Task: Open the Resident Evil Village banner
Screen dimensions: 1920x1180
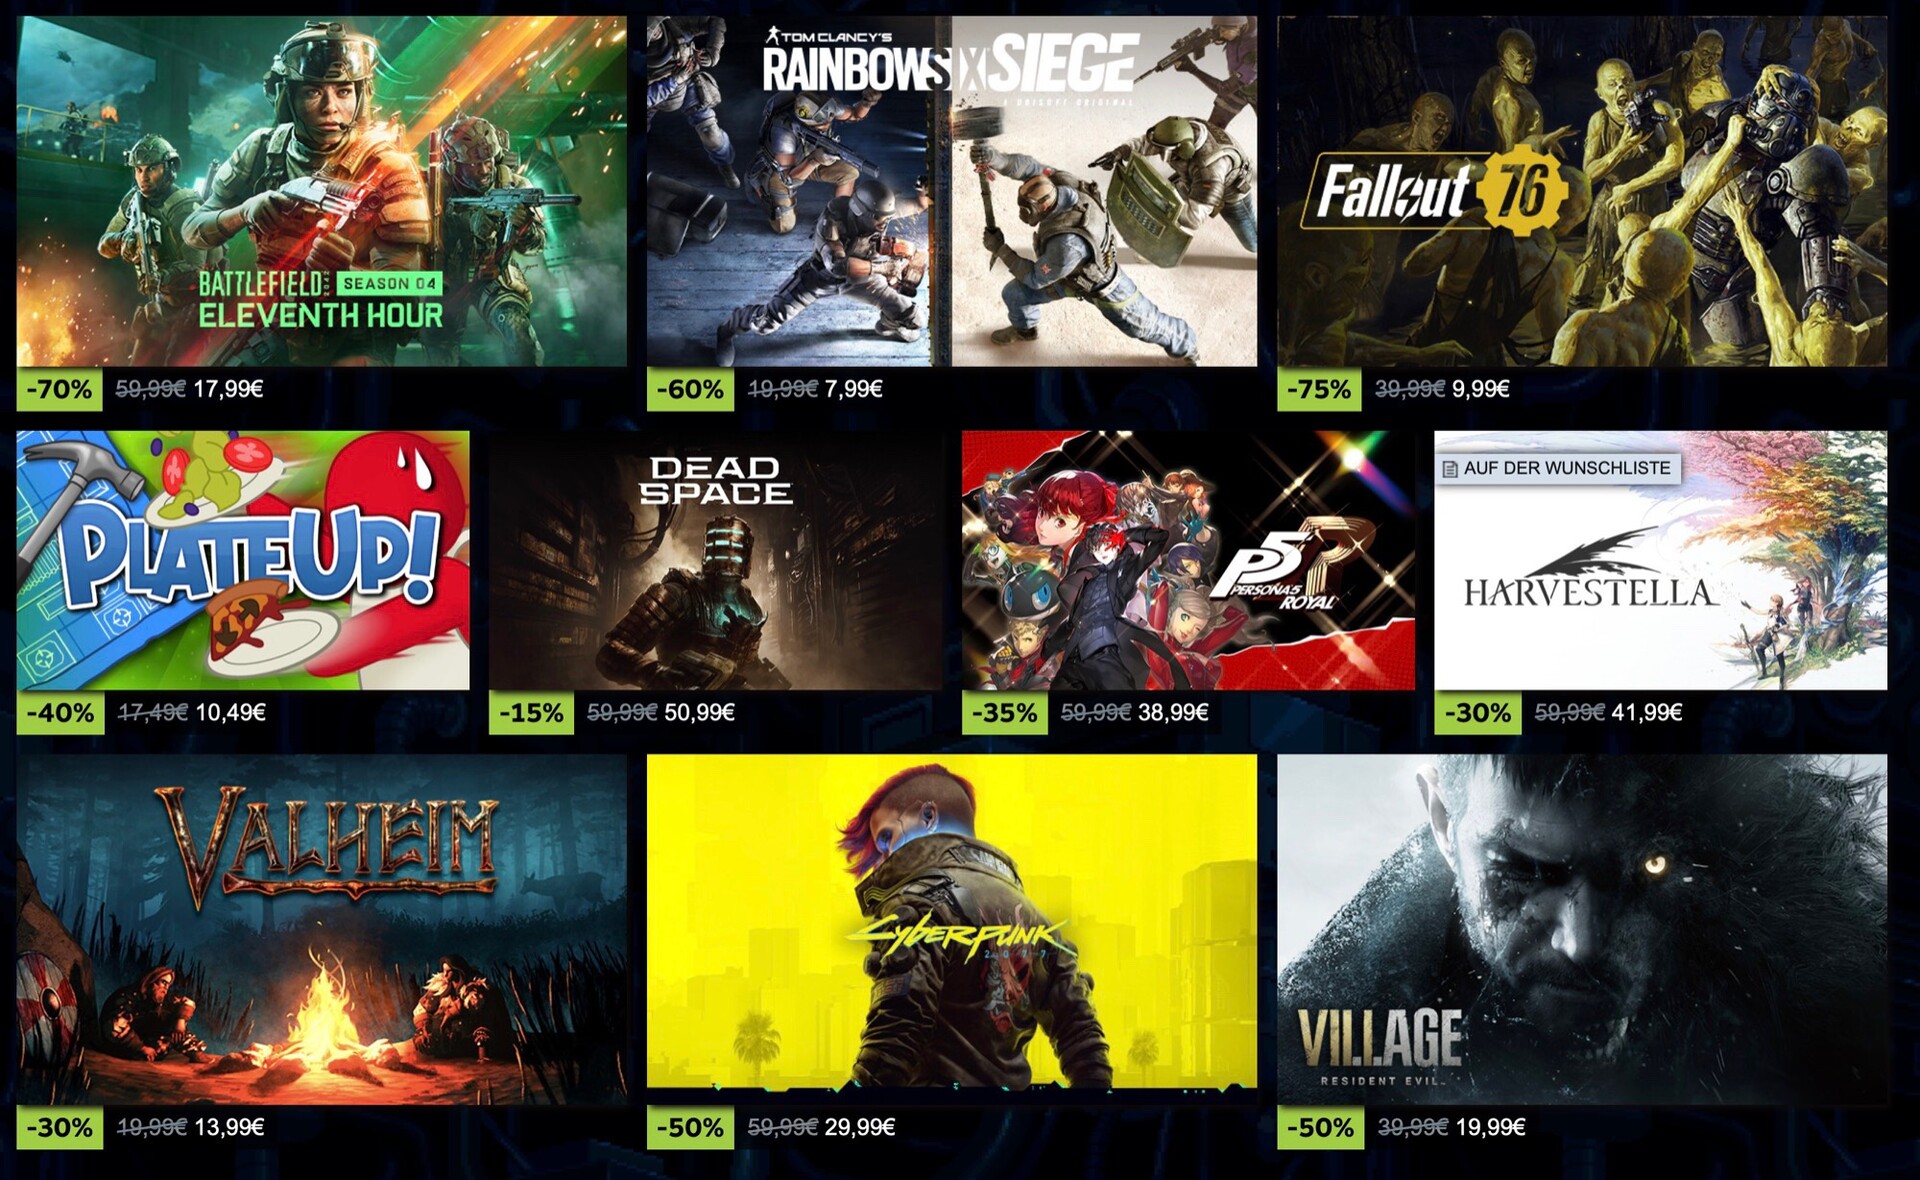Action: 1582,929
